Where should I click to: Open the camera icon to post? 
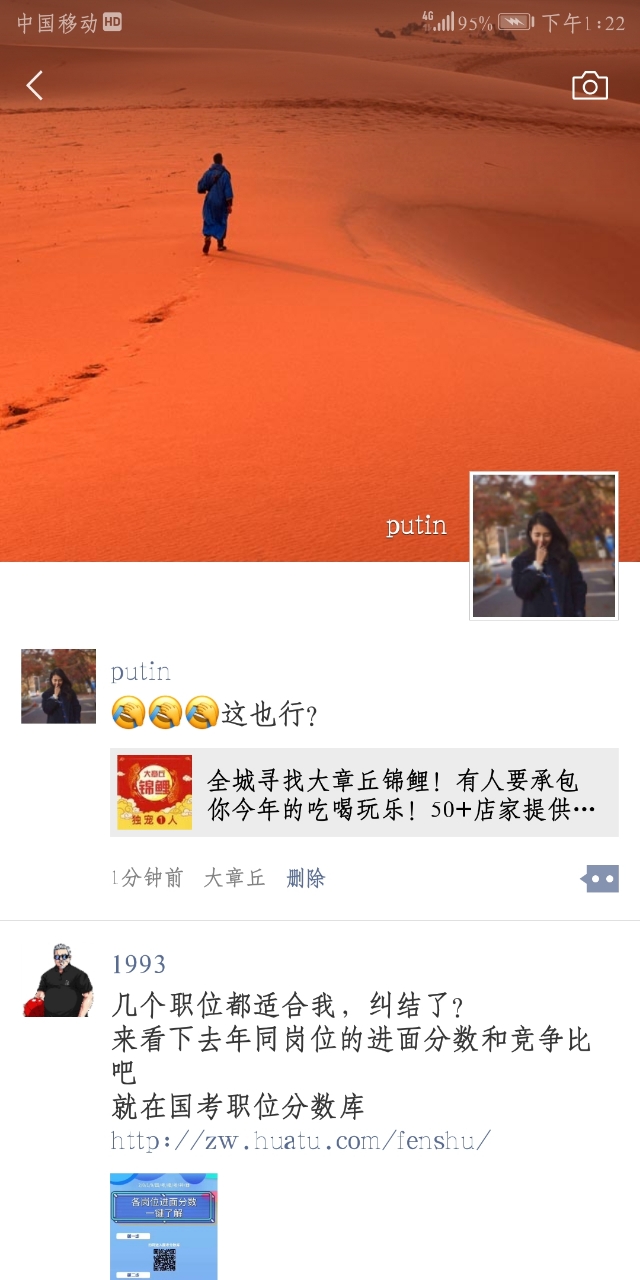(590, 86)
